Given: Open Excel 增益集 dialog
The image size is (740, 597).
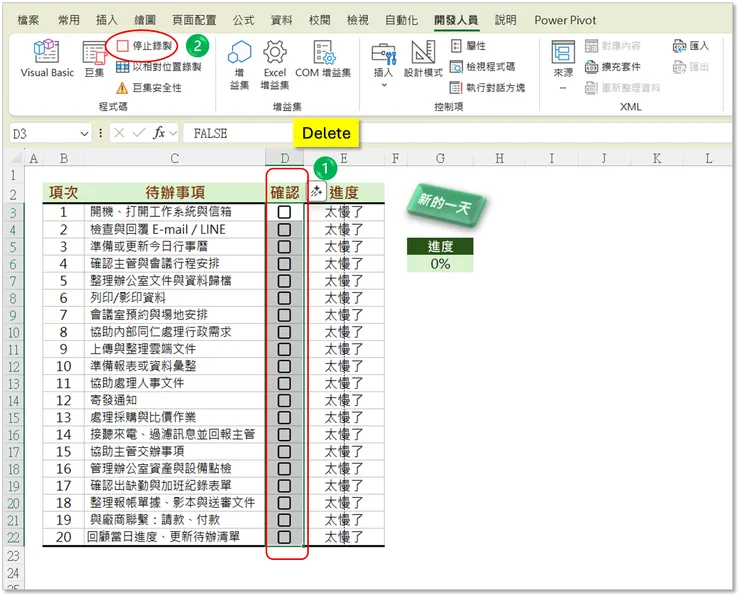Looking at the screenshot, I should click(x=275, y=65).
